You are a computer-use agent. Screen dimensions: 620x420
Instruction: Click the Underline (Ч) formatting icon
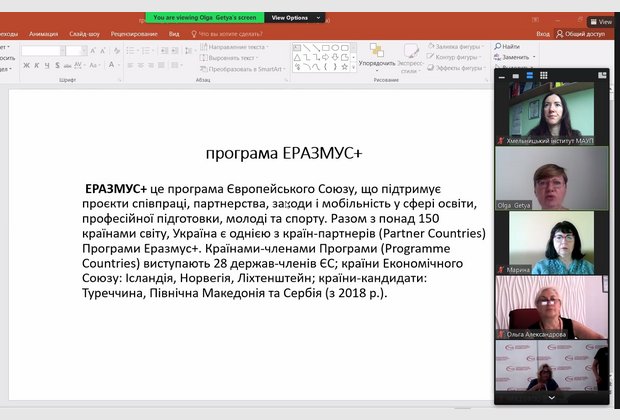point(47,66)
